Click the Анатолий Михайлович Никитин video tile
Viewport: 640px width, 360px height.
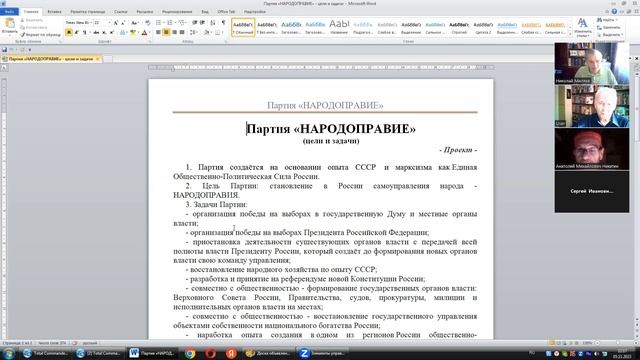coord(591,149)
